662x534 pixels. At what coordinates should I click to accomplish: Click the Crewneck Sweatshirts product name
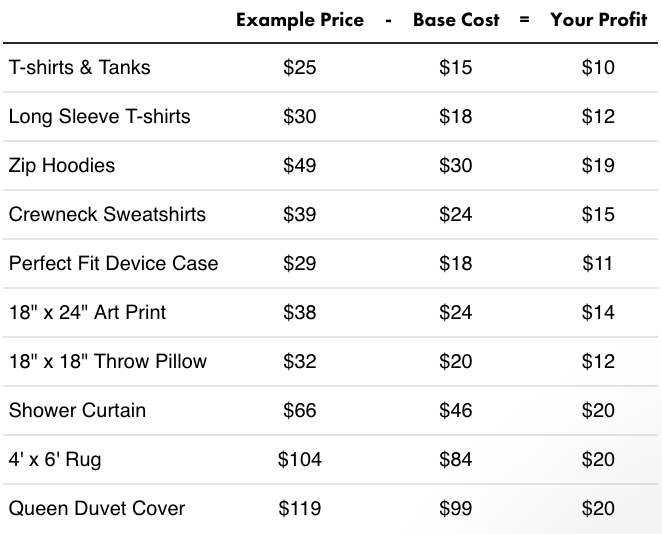point(107,214)
